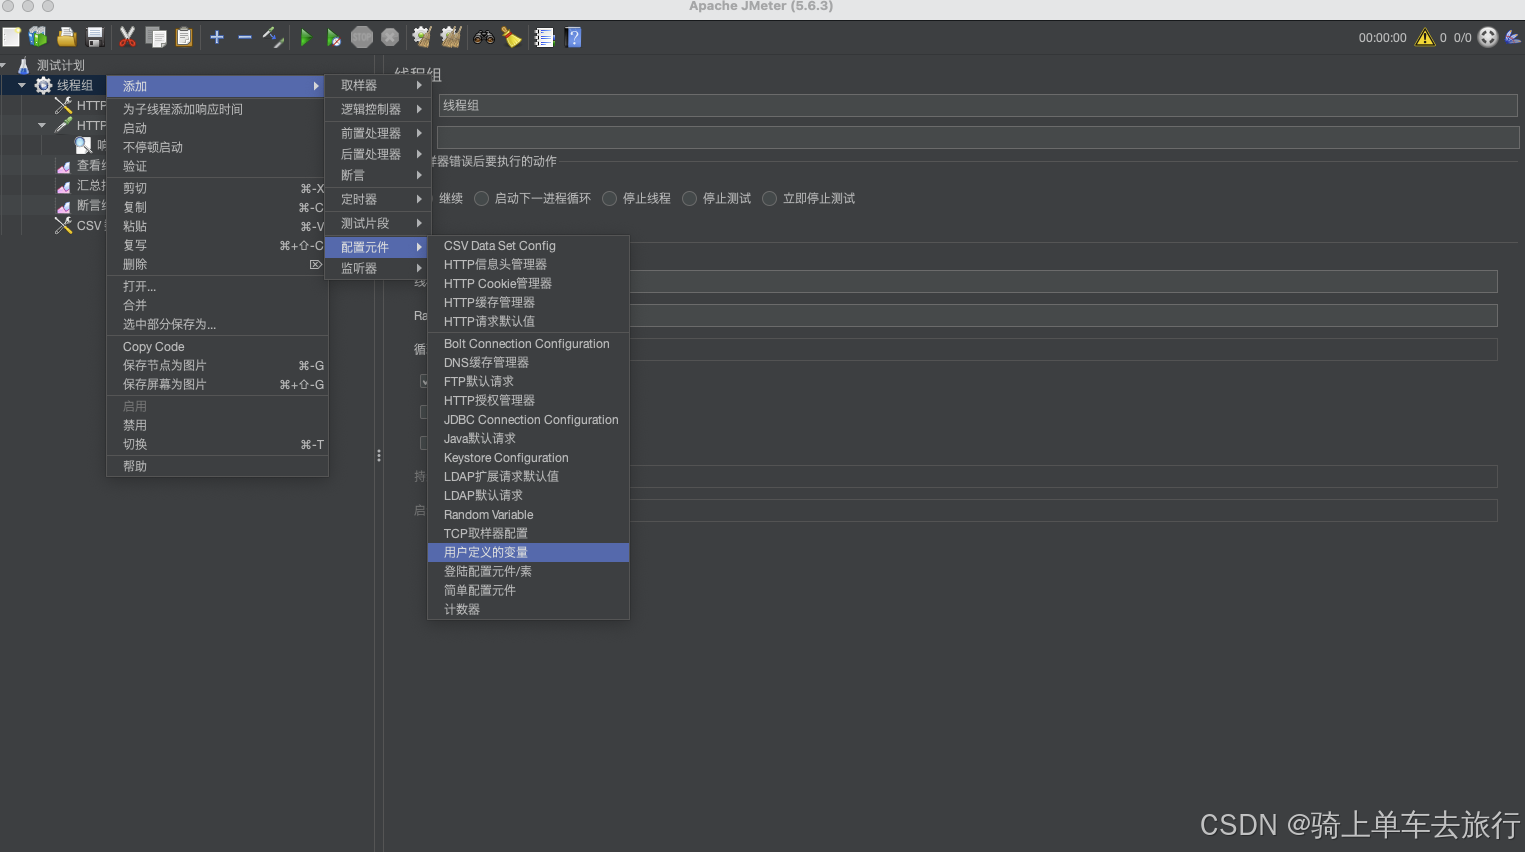The image size is (1525, 852).
Task: Click the name field containing 线程组
Action: tap(978, 105)
